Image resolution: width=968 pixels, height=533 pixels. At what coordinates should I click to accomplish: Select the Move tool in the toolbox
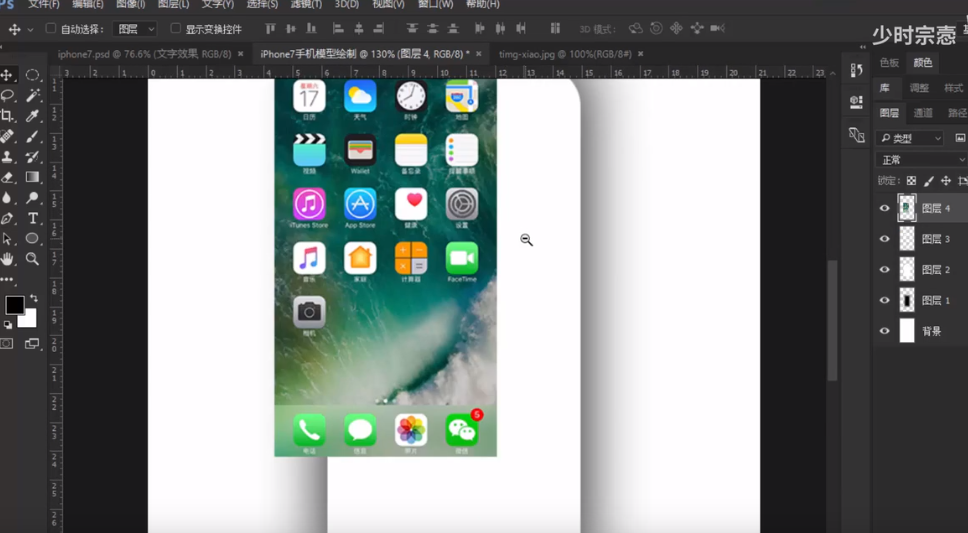coord(7,75)
